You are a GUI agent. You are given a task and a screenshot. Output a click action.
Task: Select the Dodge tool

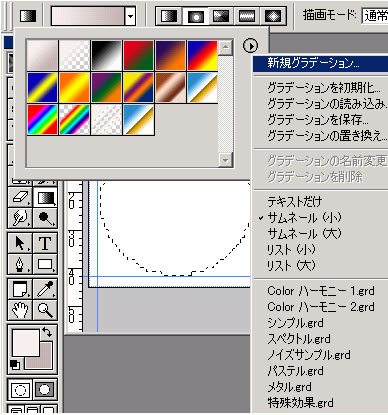click(x=45, y=217)
